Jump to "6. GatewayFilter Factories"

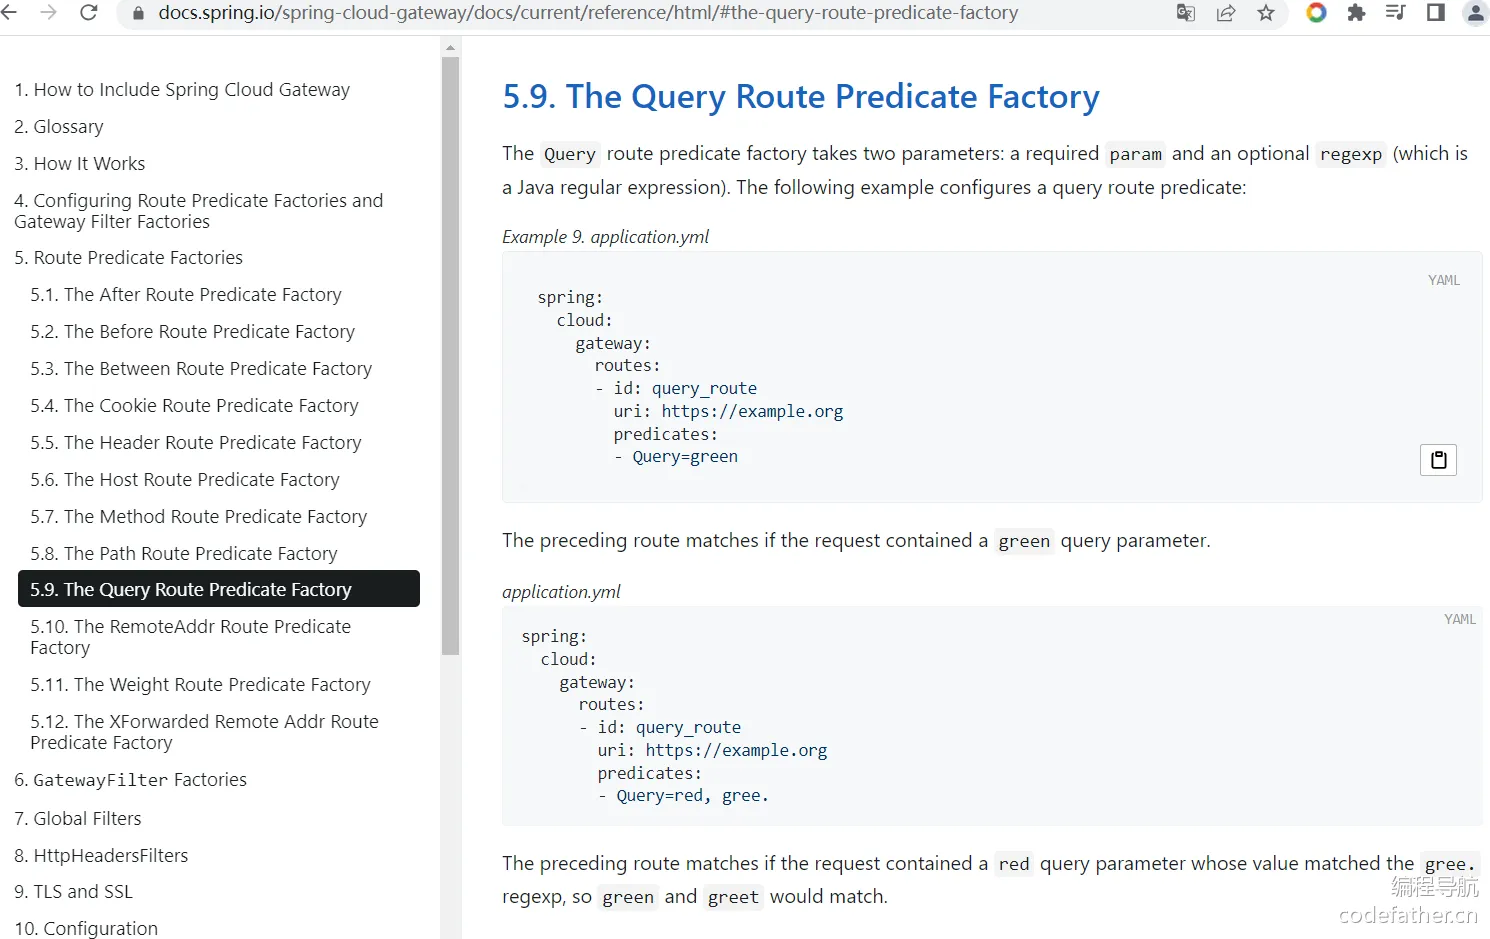click(x=130, y=780)
